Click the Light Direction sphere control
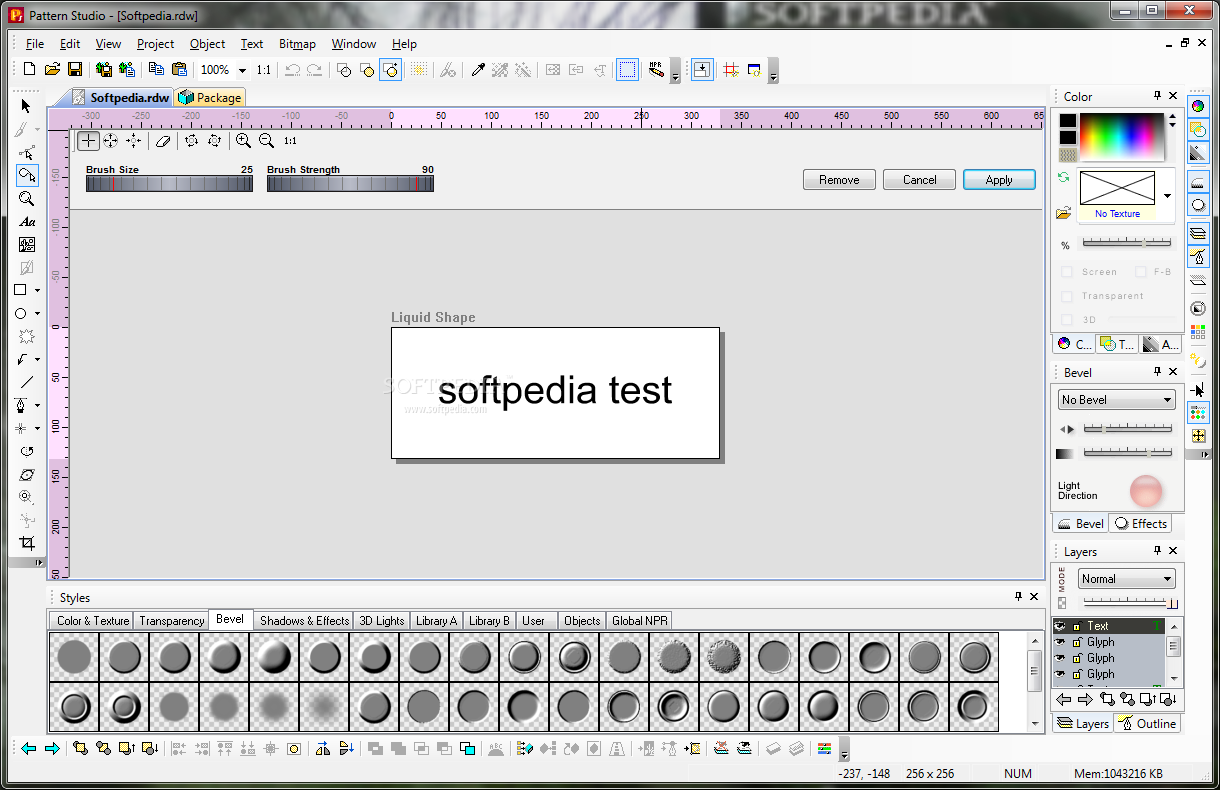 [1146, 491]
